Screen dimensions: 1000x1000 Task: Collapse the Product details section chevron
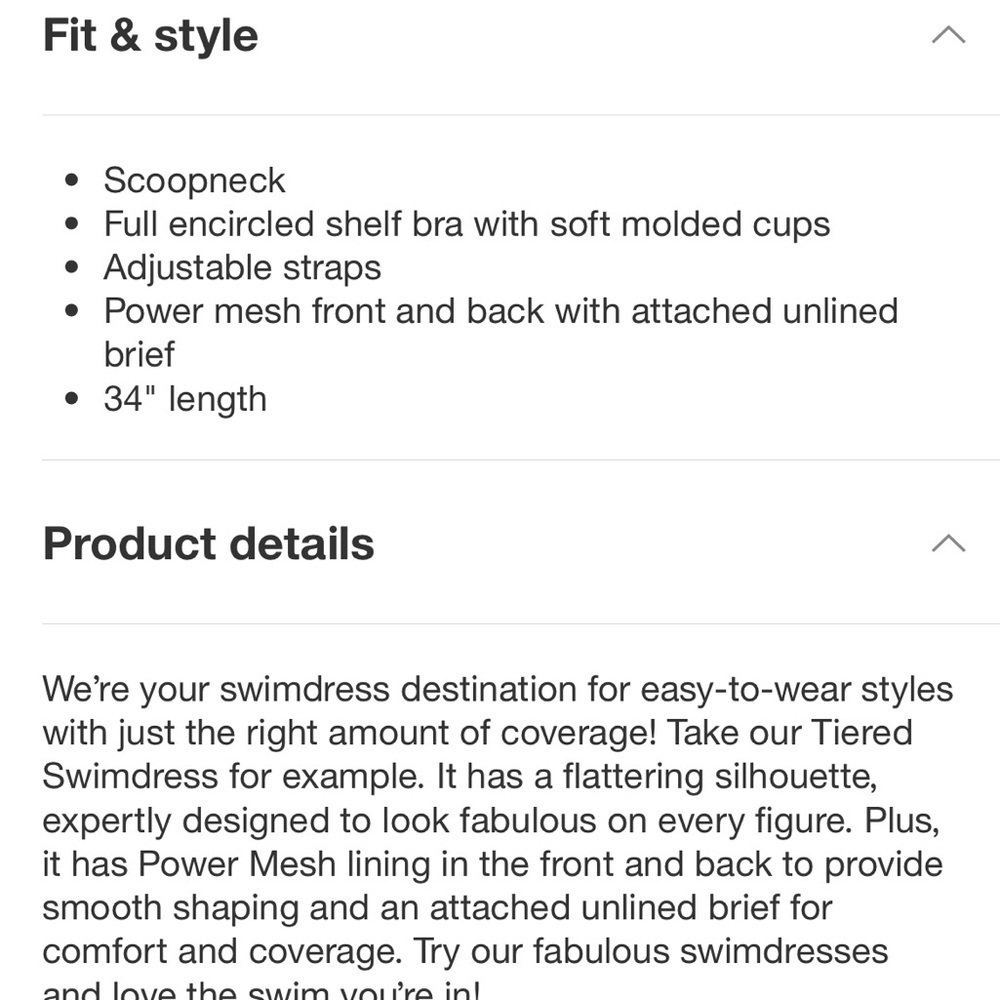[948, 543]
